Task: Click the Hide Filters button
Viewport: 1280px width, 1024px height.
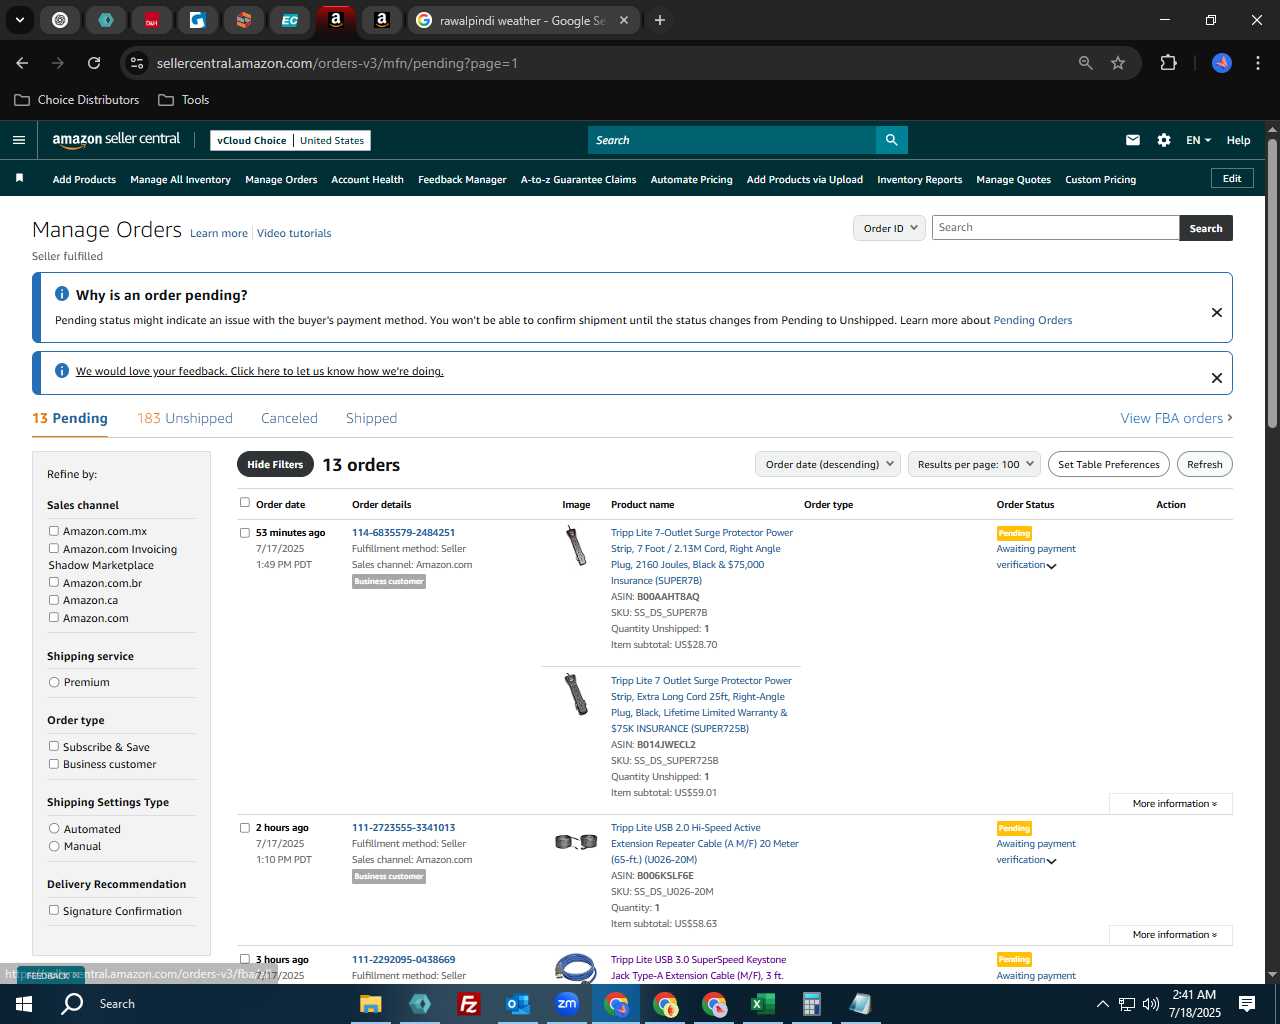Action: click(x=275, y=464)
